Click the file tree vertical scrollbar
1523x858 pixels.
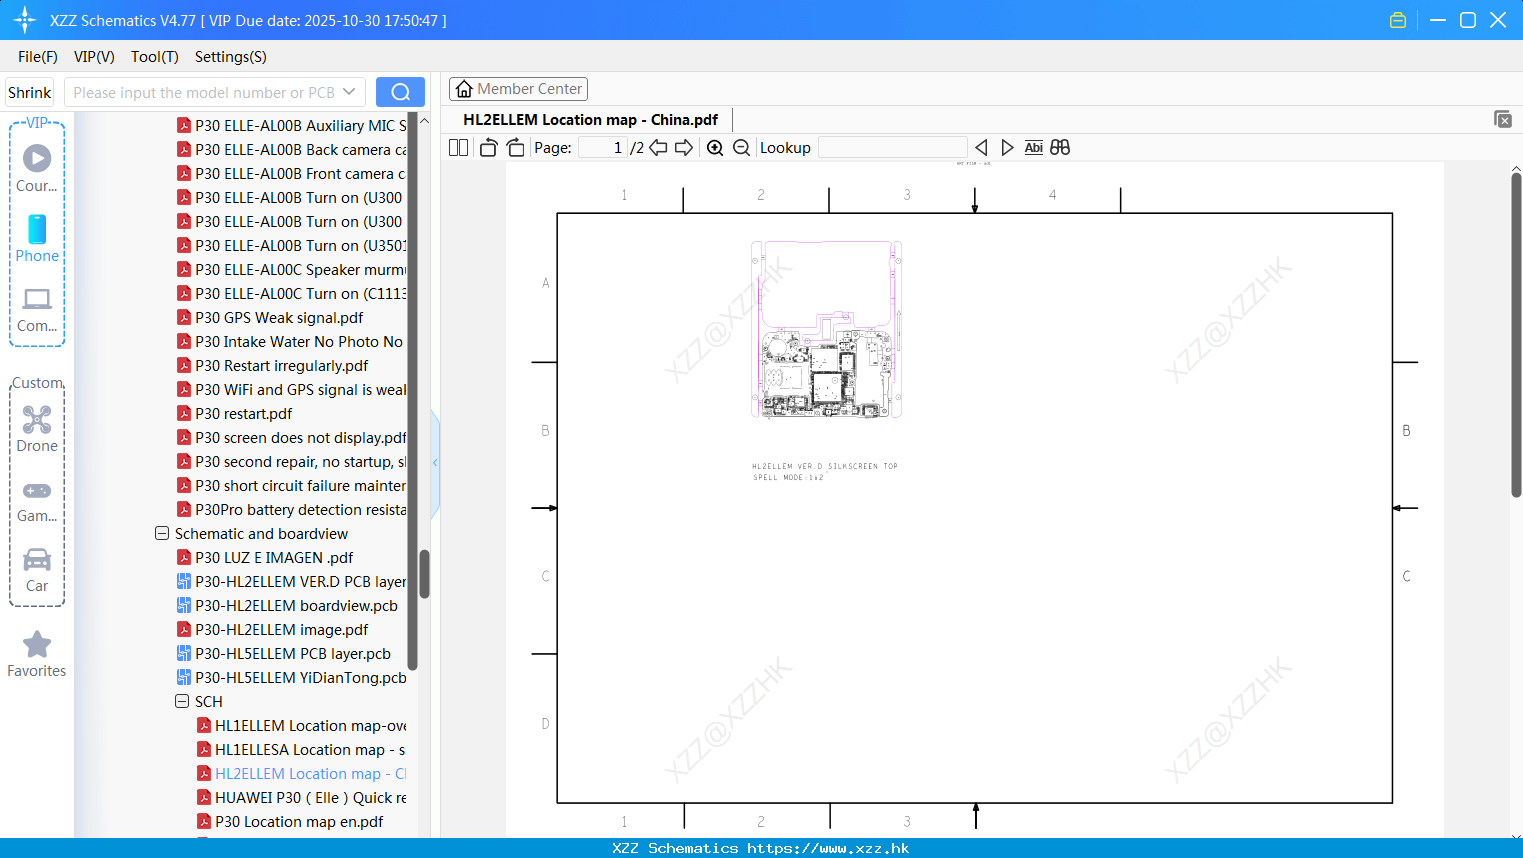pyautogui.click(x=424, y=573)
